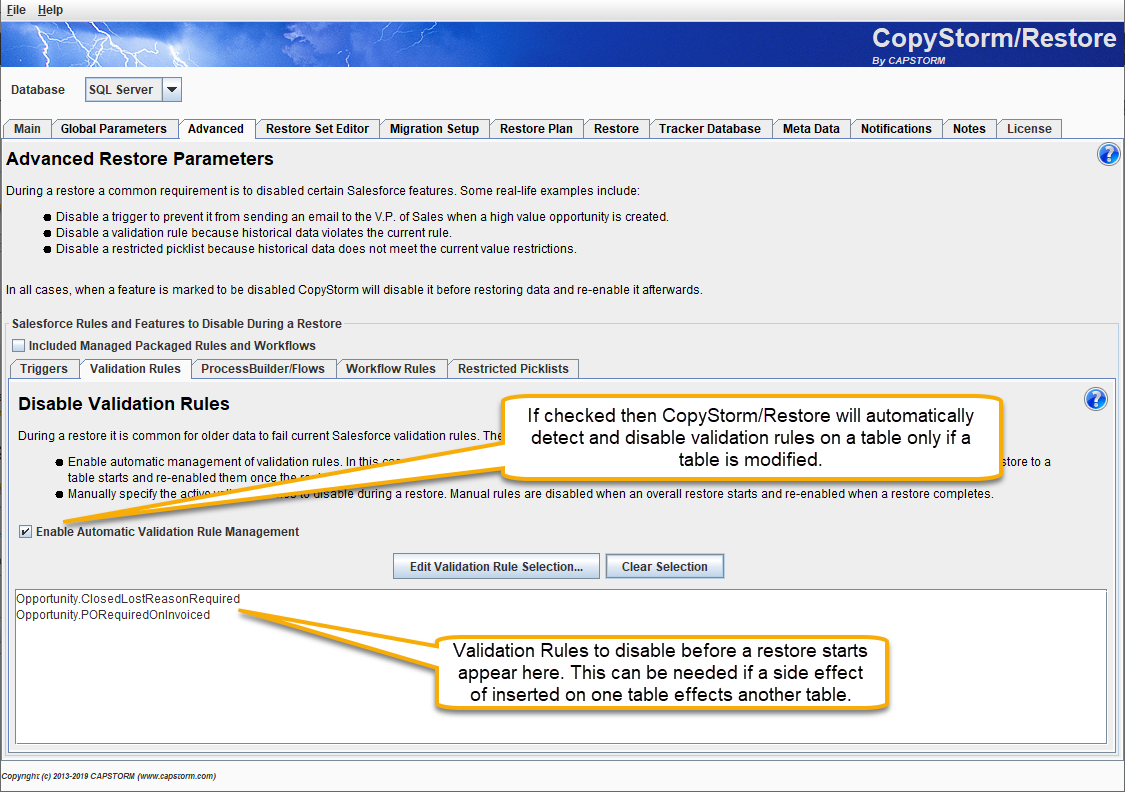Open the Database dropdown arrow
This screenshot has height=792, width=1125.
[172, 90]
